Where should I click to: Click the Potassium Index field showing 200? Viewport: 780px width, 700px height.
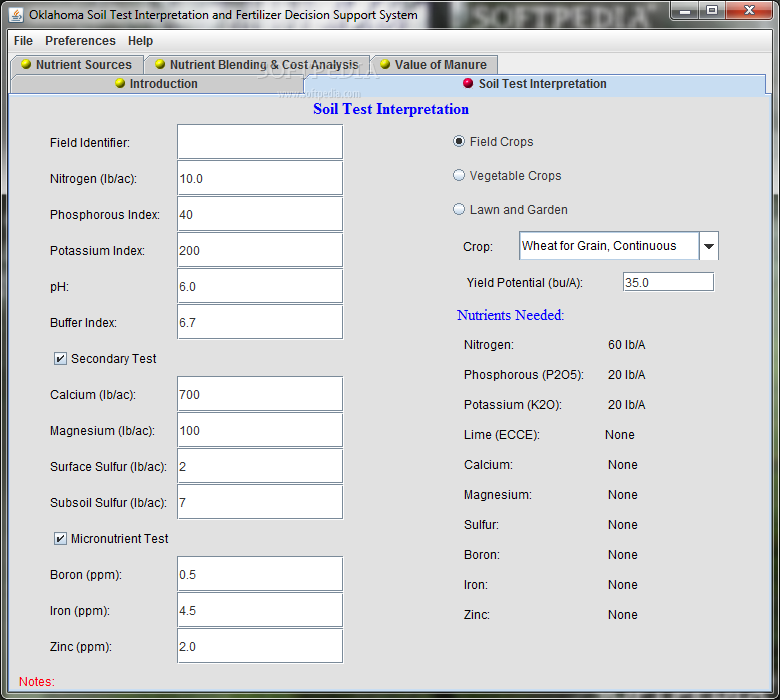[260, 250]
